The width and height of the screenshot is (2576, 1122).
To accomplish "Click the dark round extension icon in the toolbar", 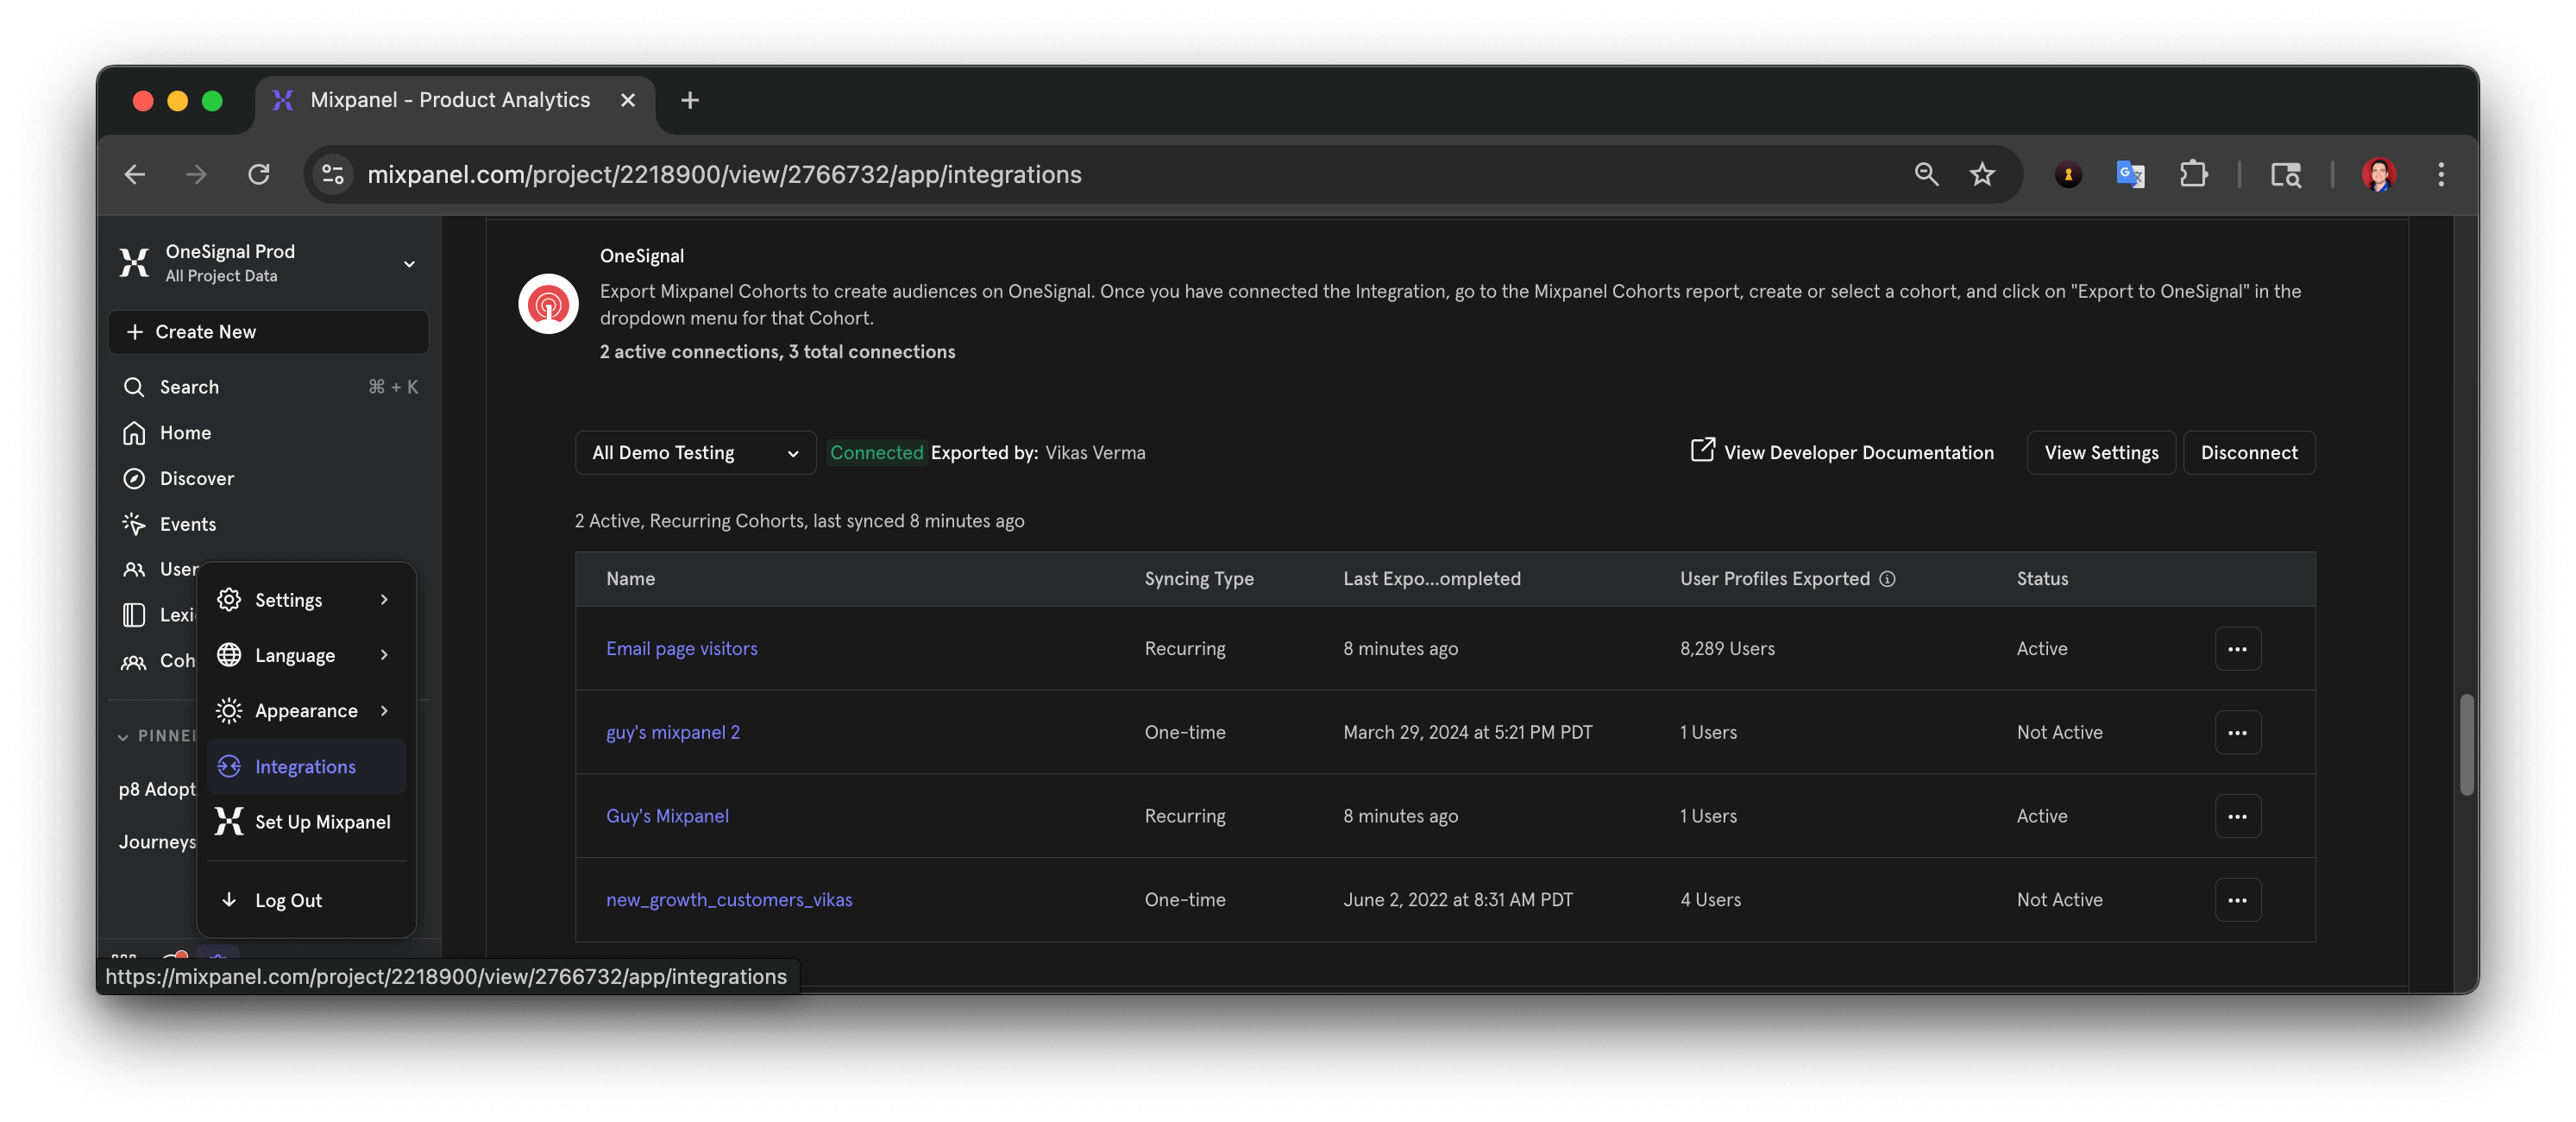I will click(x=2068, y=174).
